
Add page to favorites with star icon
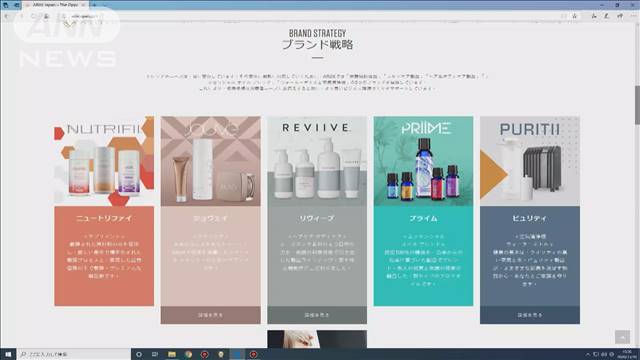tap(574, 16)
